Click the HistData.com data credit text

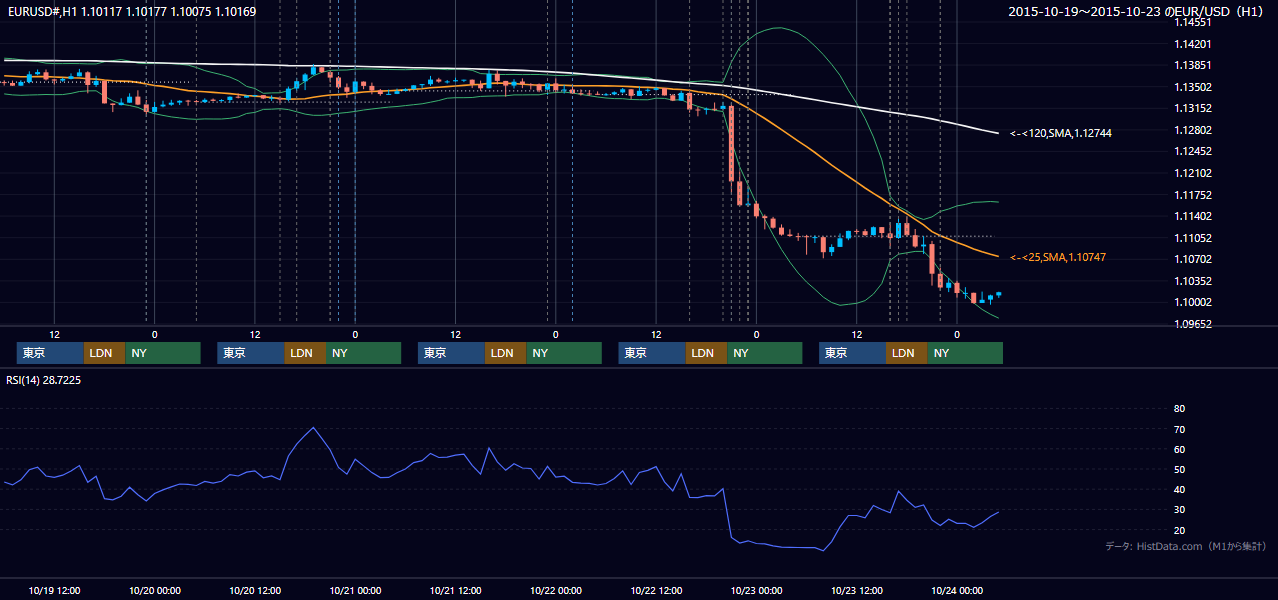coord(1186,546)
